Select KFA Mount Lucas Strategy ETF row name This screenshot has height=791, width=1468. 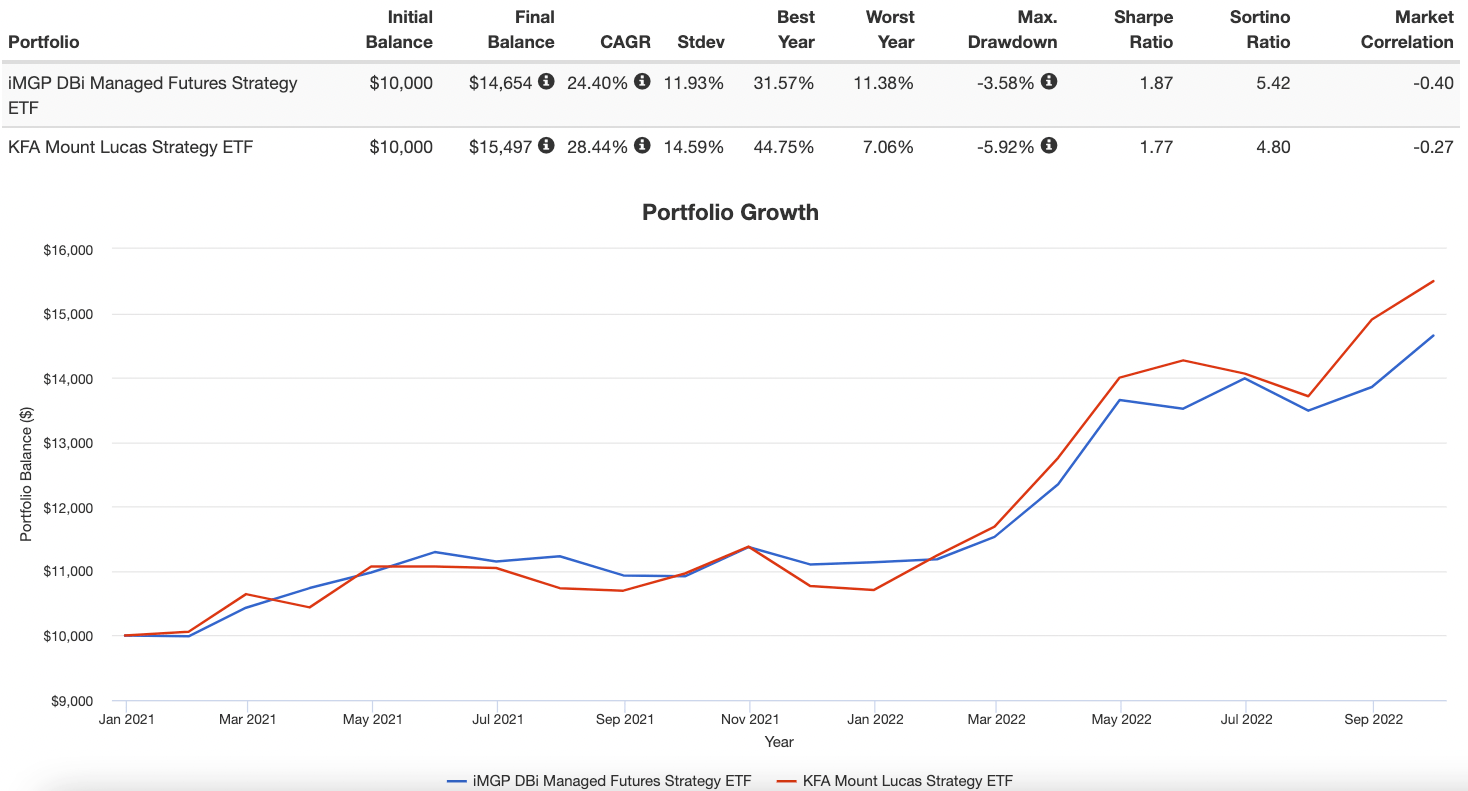130,147
